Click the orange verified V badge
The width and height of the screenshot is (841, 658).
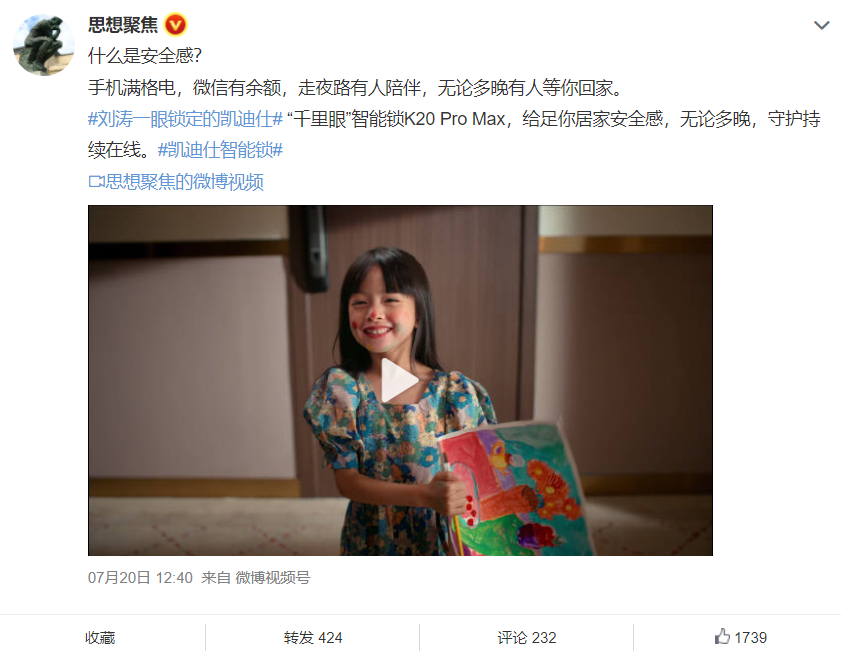coord(175,25)
